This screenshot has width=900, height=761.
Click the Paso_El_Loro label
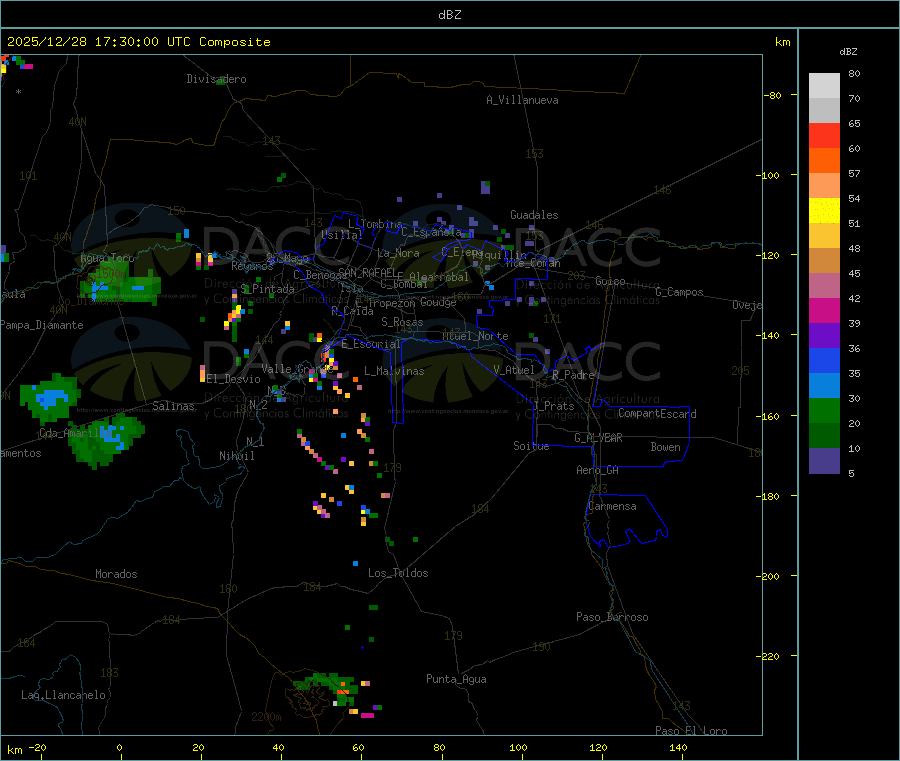click(692, 731)
